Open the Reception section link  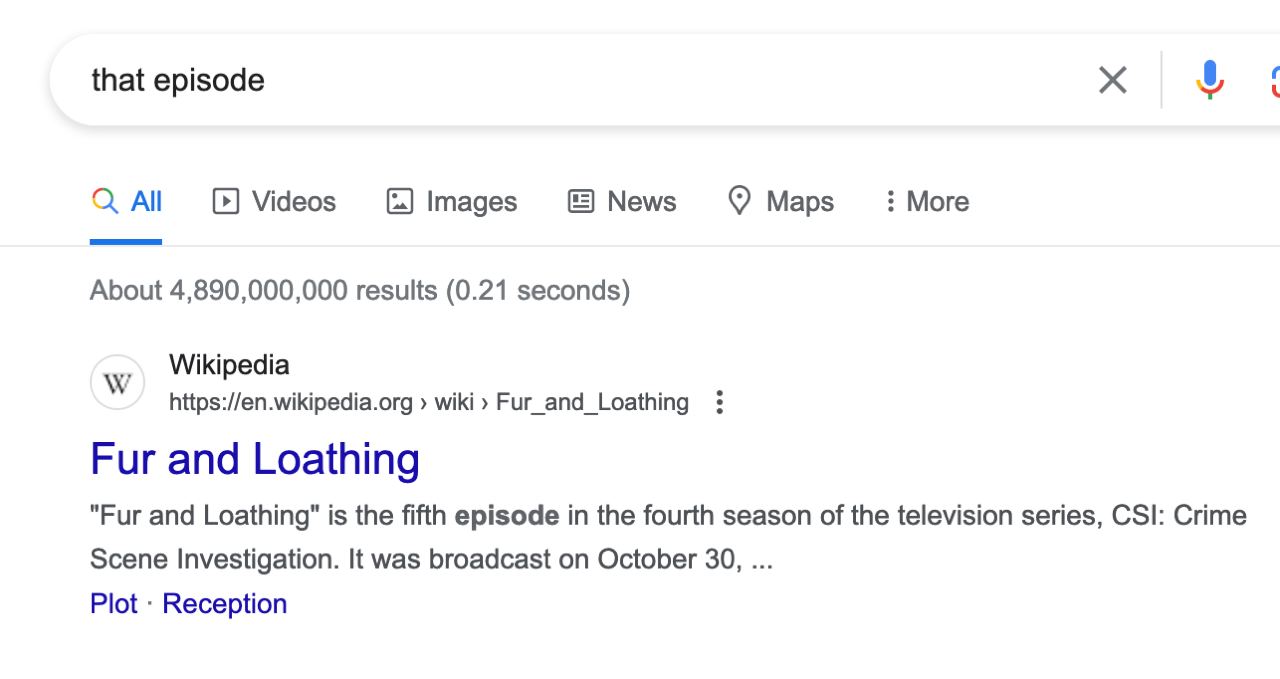pos(225,604)
